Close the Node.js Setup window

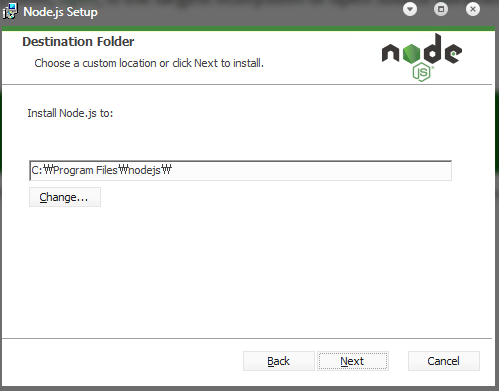[x=473, y=9]
